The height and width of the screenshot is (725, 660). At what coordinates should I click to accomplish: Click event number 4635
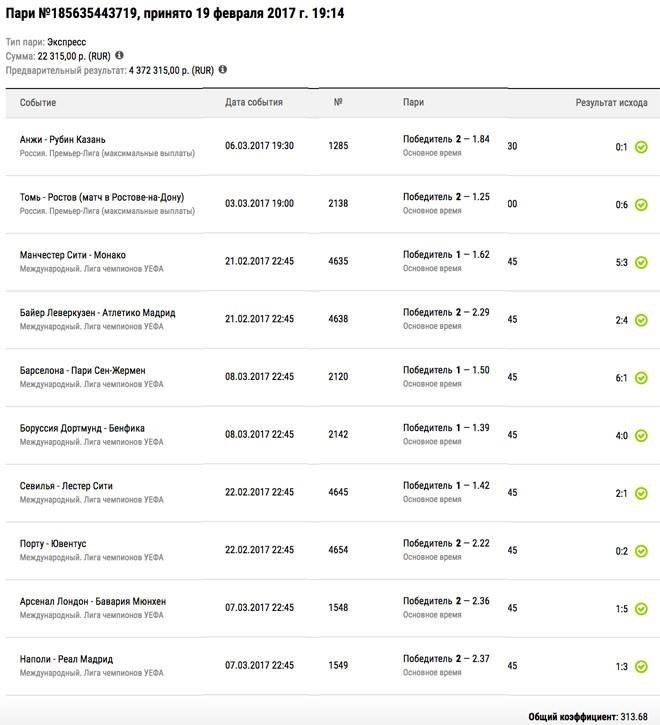pyautogui.click(x=338, y=261)
